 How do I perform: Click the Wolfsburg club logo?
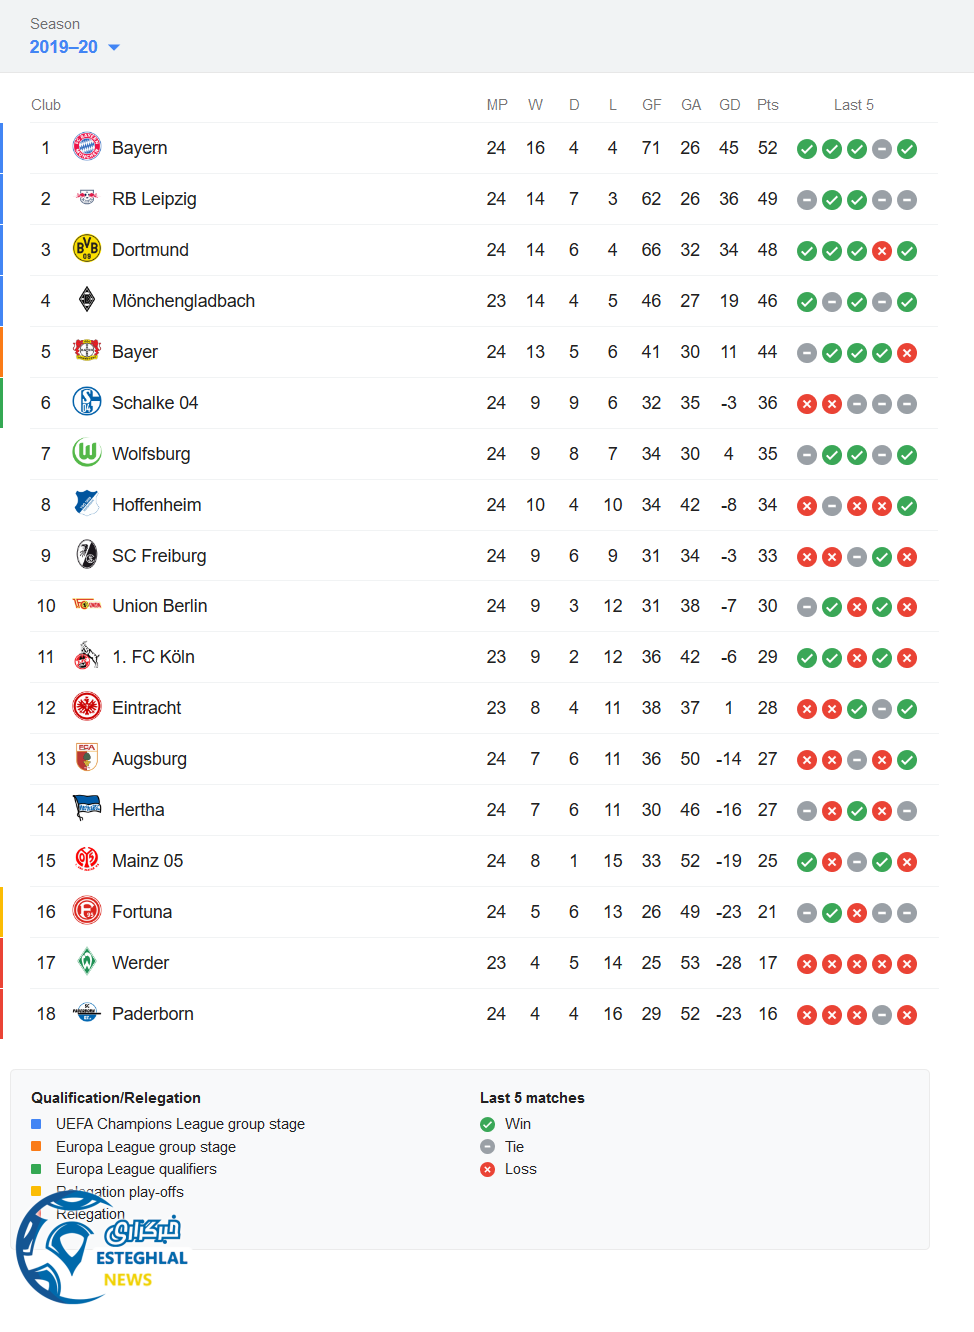87,453
